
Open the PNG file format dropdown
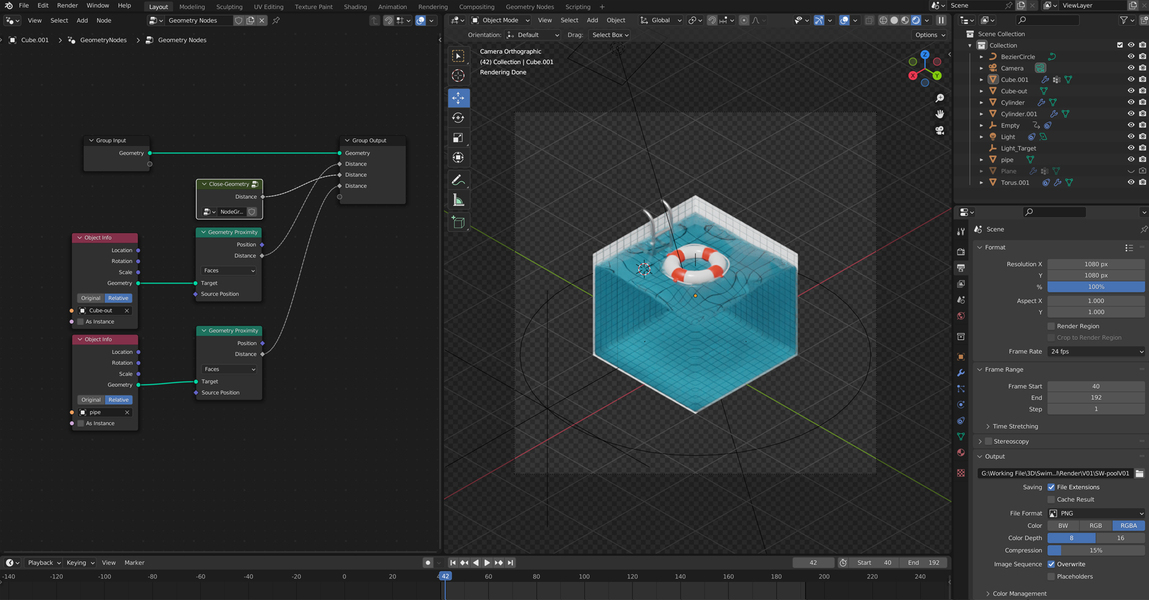[1096, 514]
